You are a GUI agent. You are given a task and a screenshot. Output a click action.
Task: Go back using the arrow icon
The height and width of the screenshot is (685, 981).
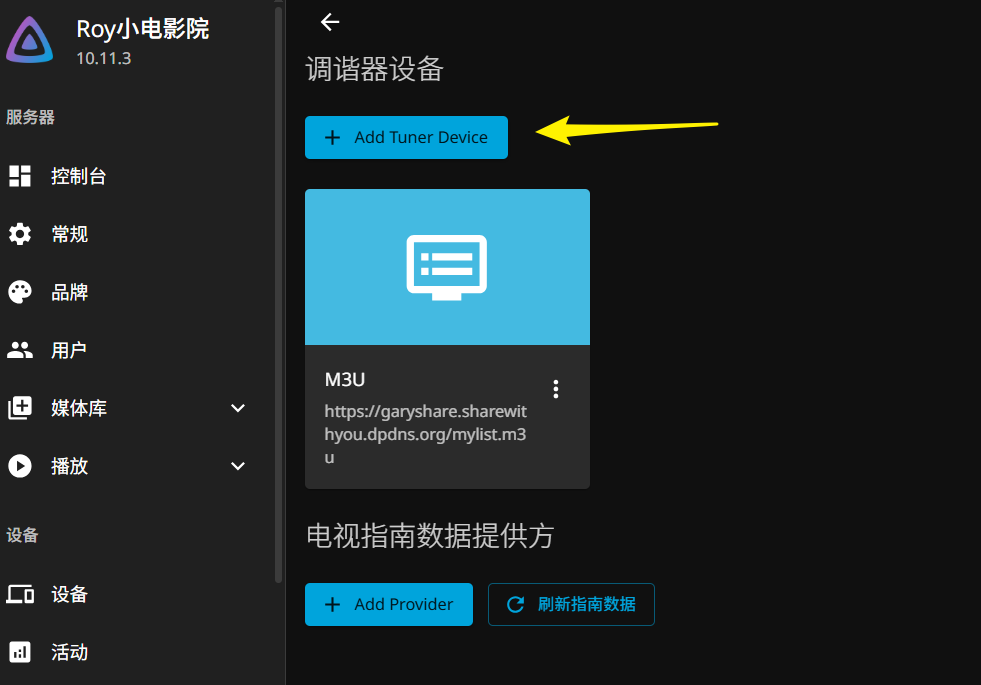click(330, 22)
